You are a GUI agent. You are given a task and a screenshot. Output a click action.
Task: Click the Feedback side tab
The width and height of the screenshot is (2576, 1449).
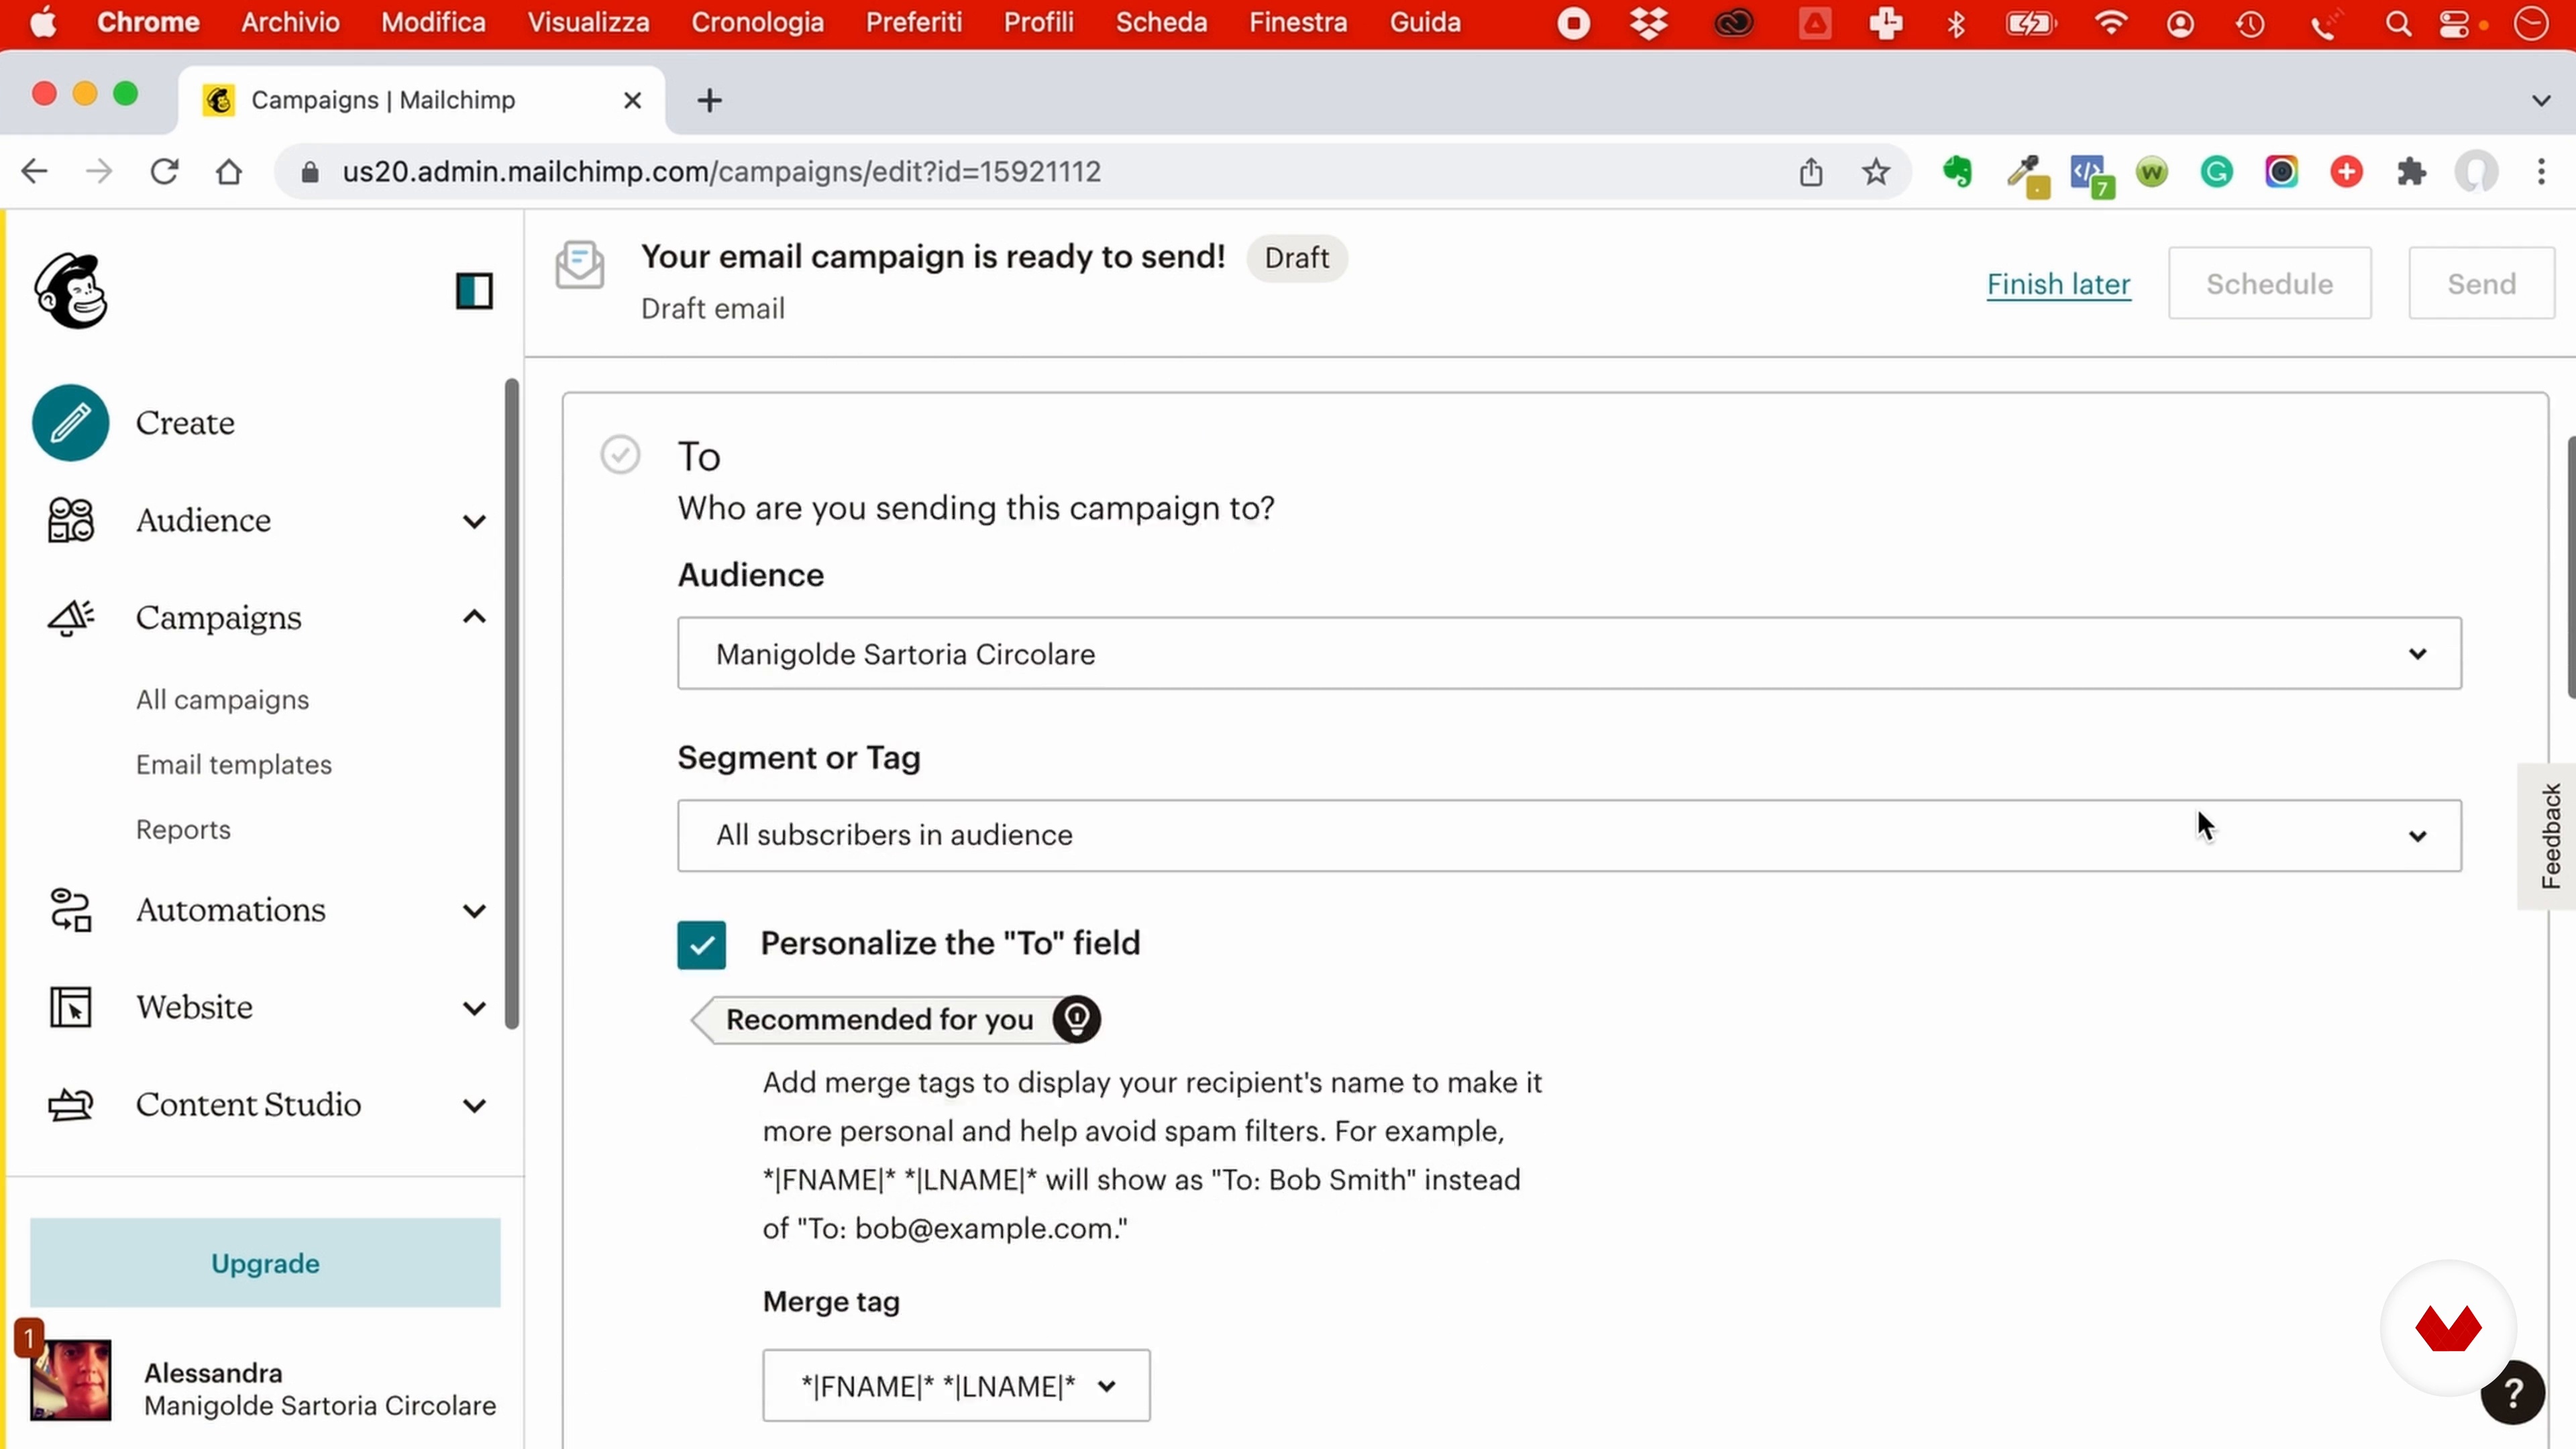2549,836
